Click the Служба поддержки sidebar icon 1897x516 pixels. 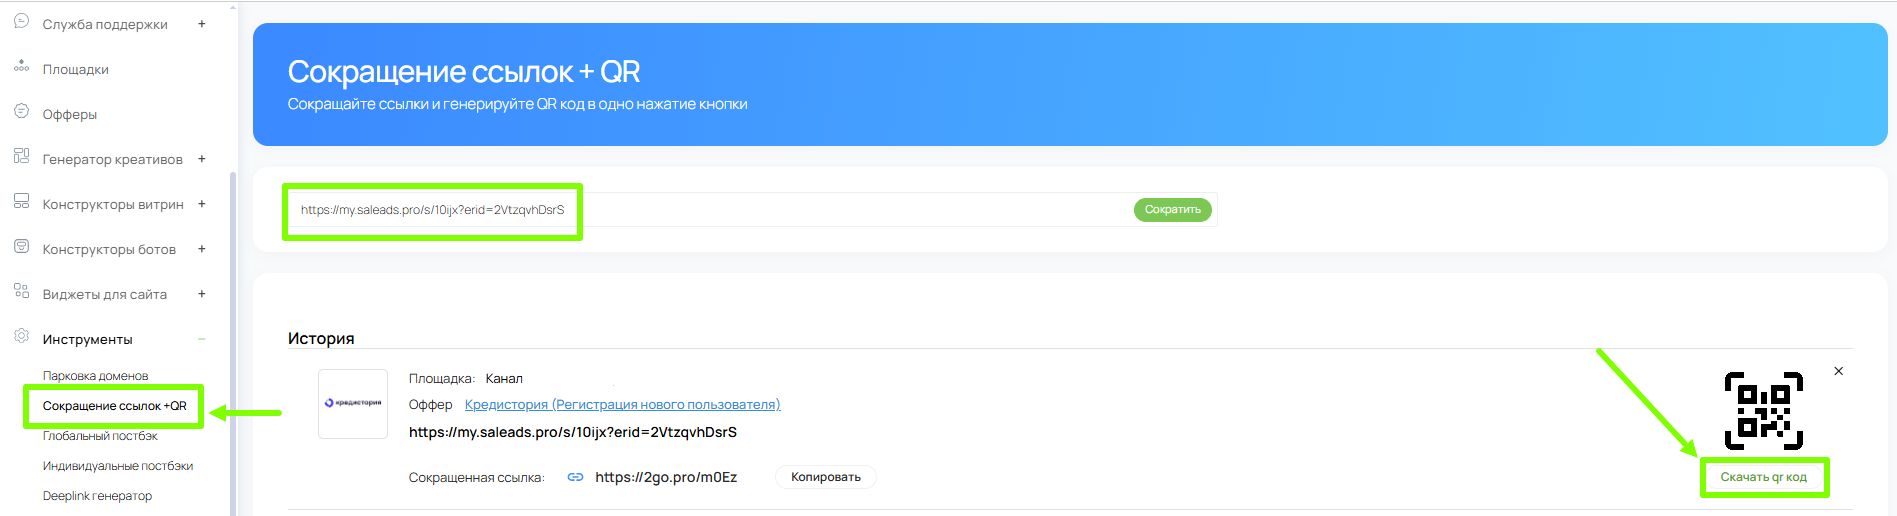[x=21, y=21]
